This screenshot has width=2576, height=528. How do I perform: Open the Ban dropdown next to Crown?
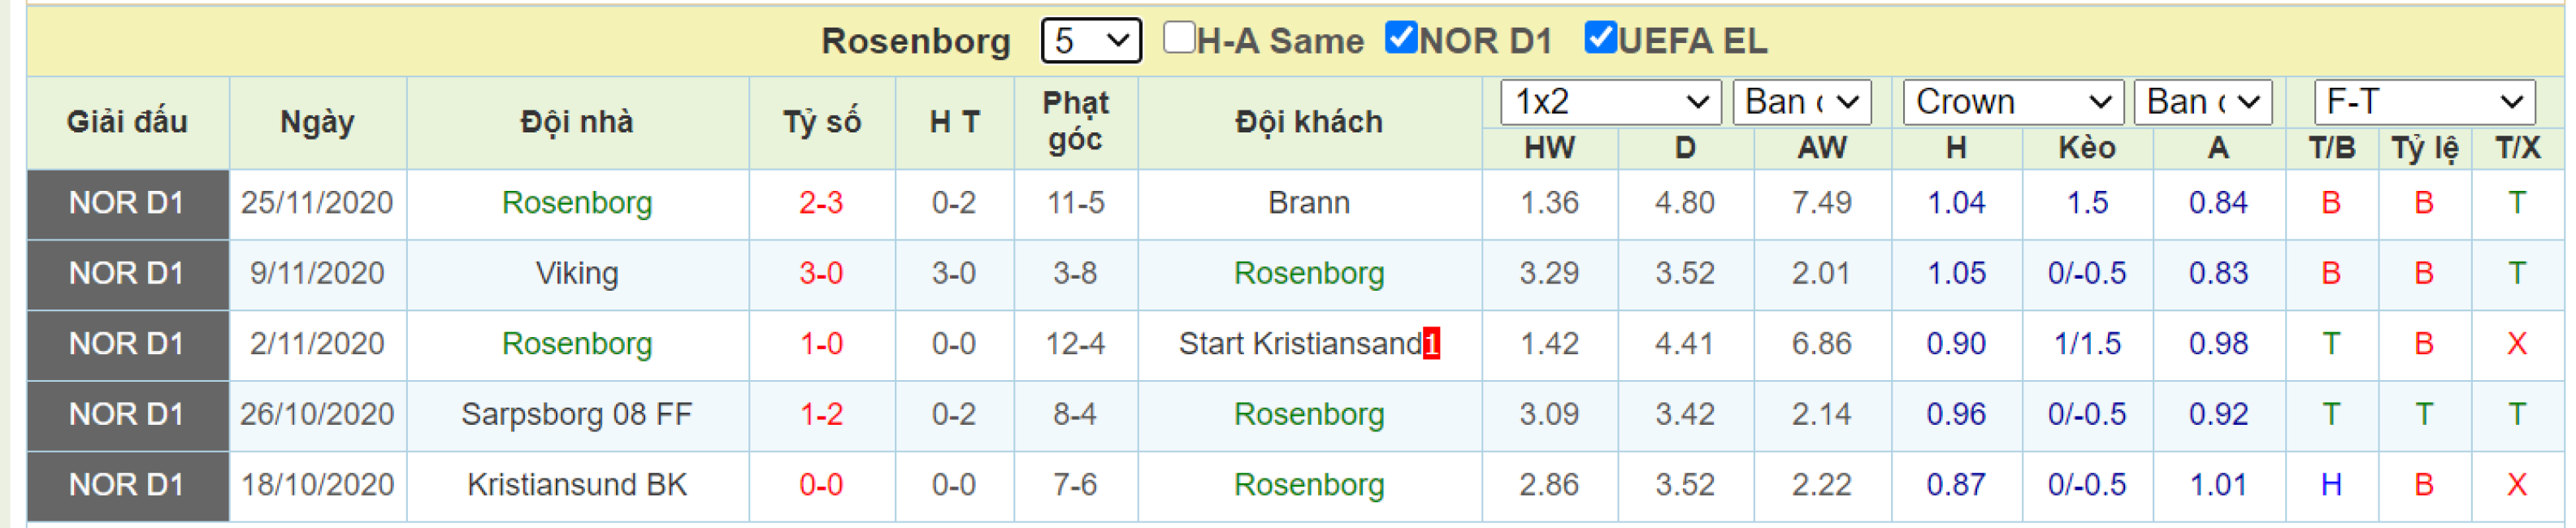point(2203,102)
